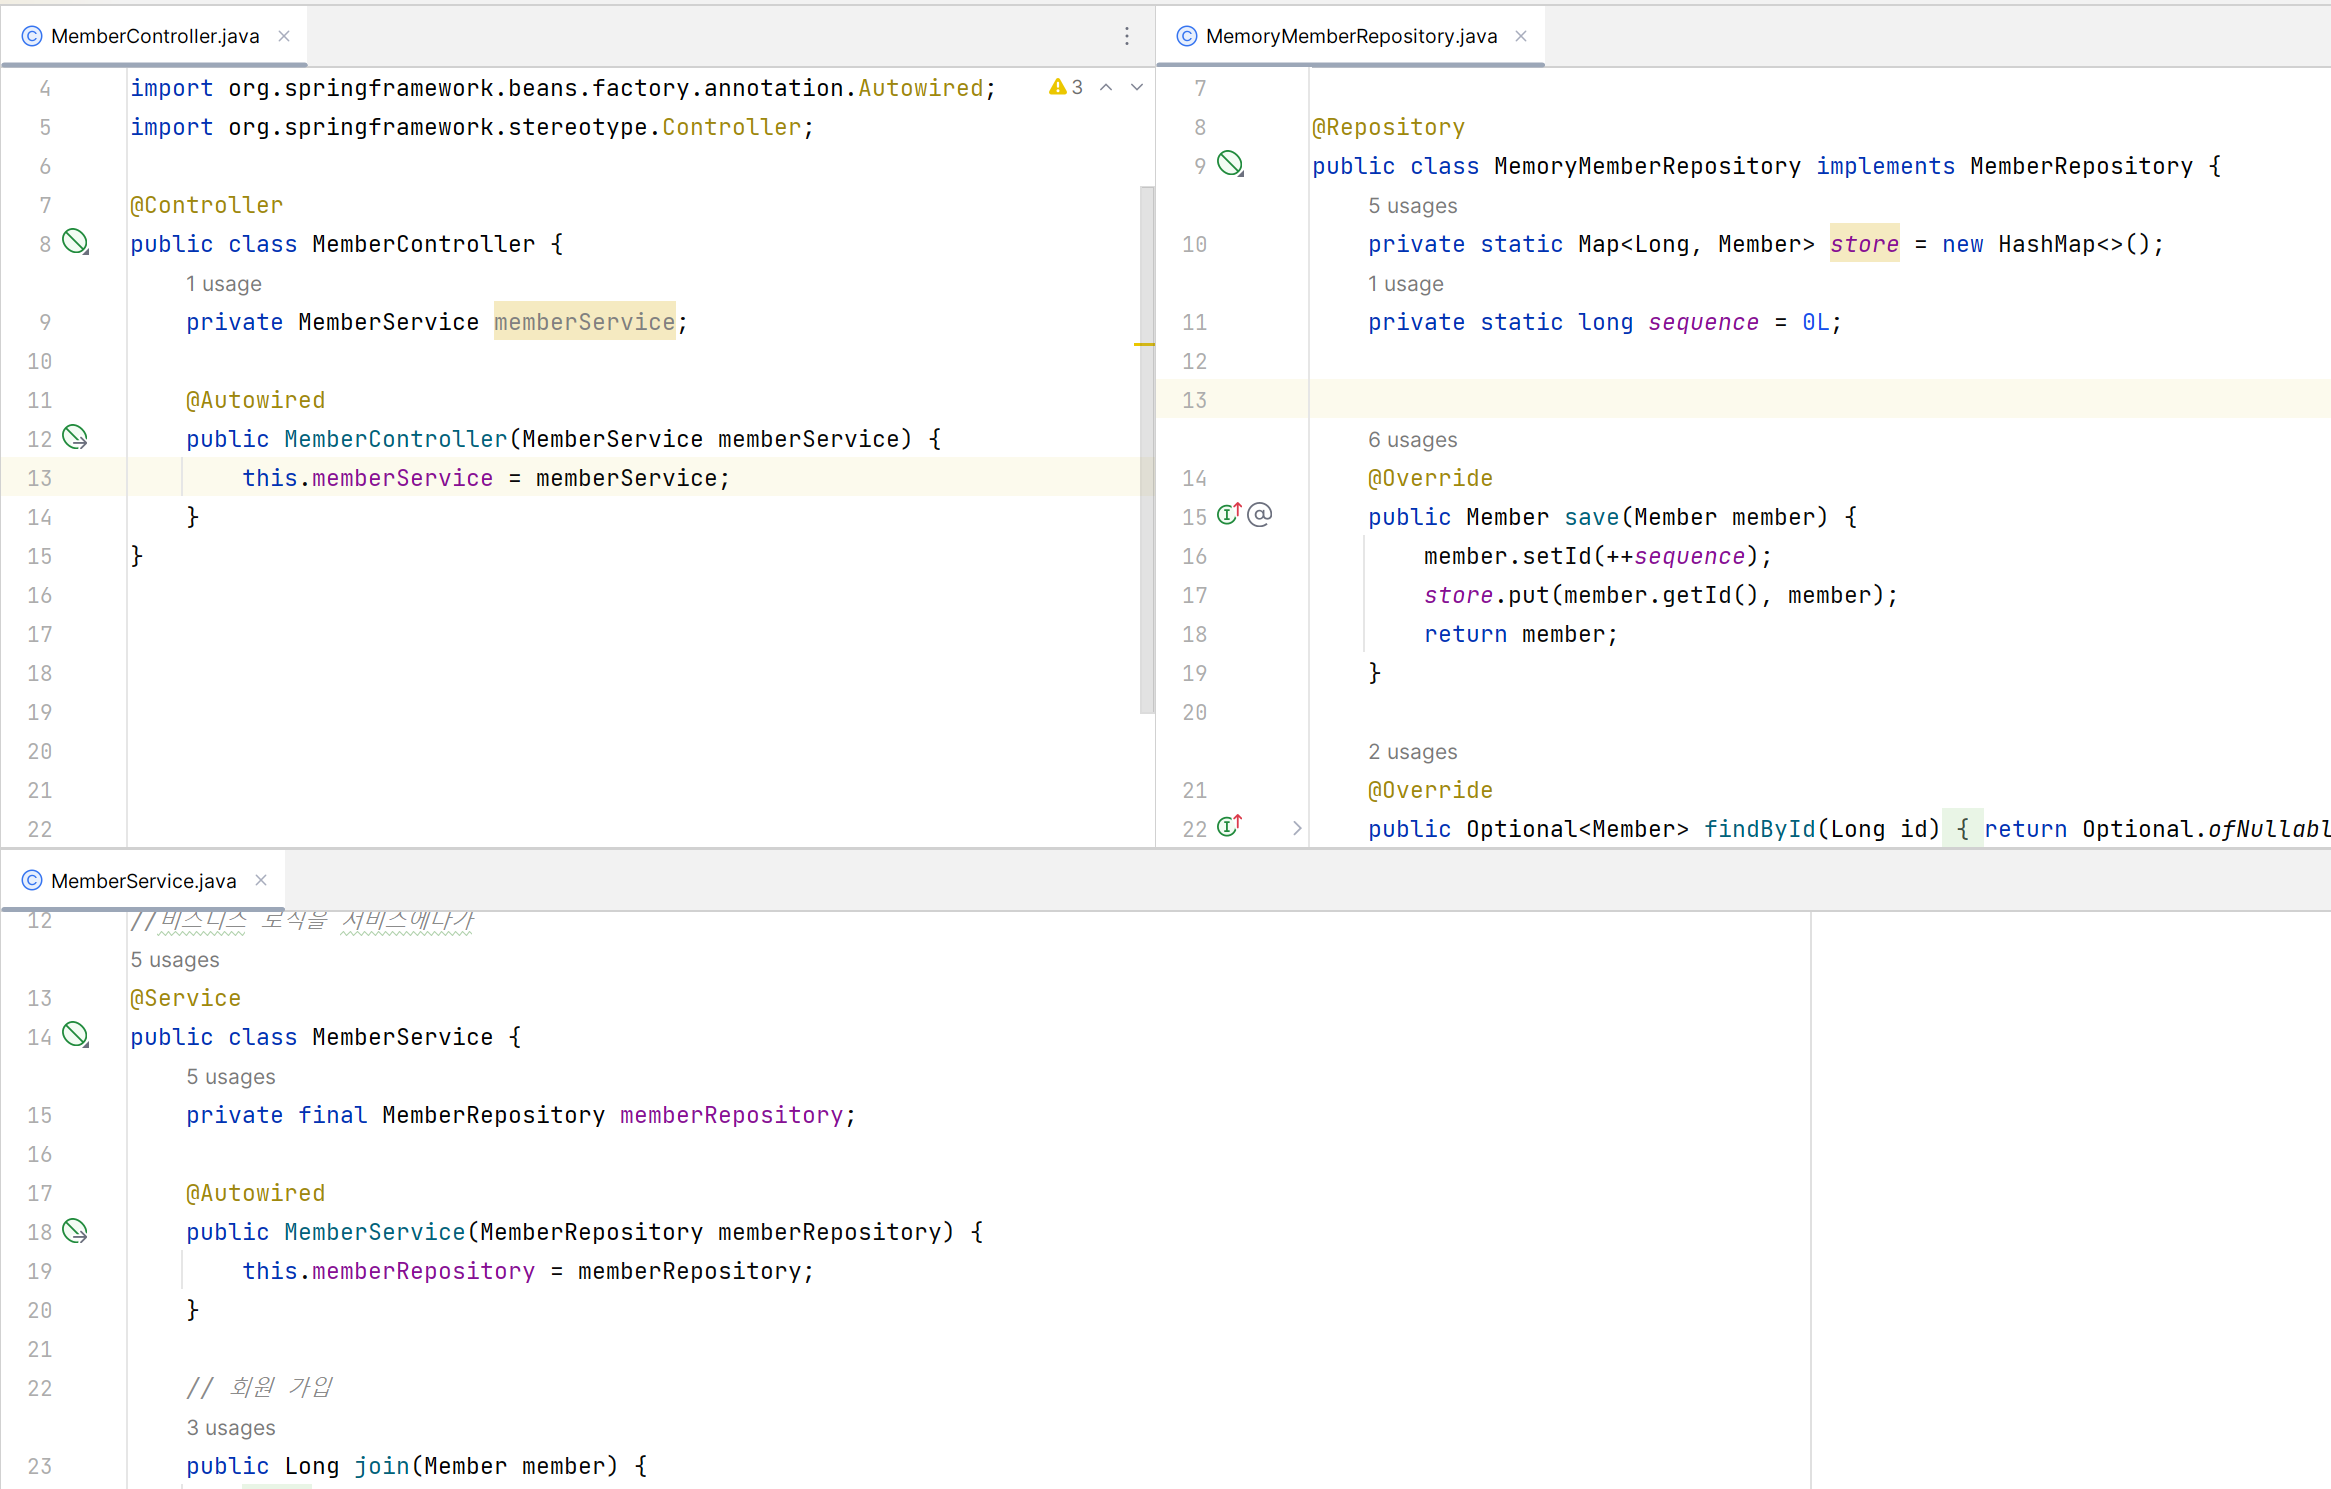Click autowired bean gutter icon on MemberController constructor
2331x1489 pixels.
tap(76, 437)
